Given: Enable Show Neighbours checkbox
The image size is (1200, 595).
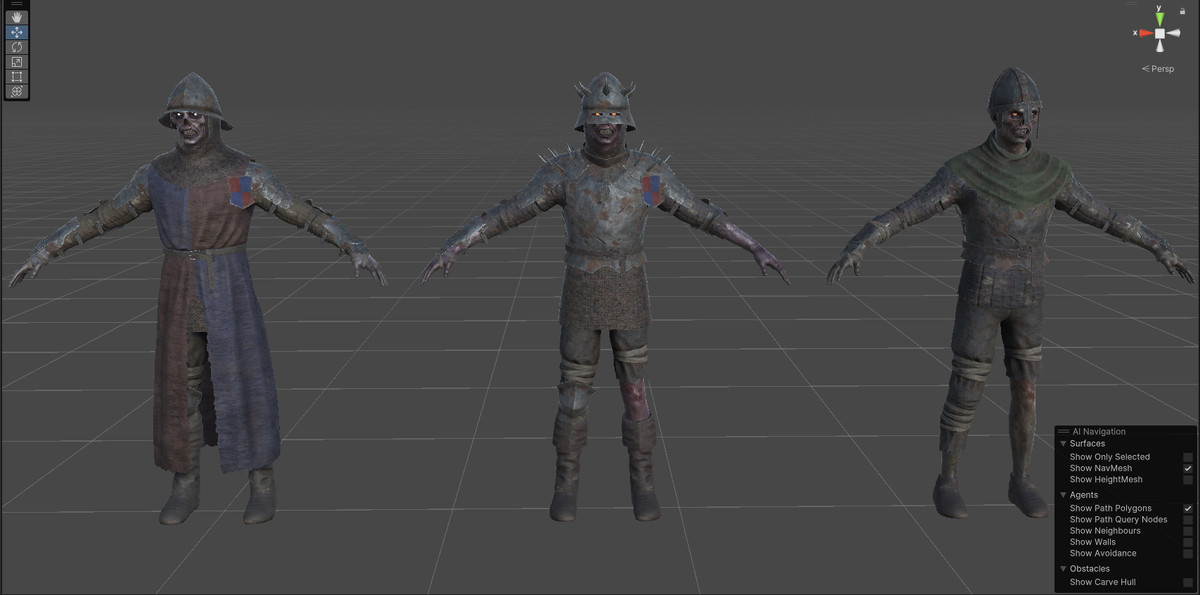Looking at the screenshot, I should coord(1188,531).
